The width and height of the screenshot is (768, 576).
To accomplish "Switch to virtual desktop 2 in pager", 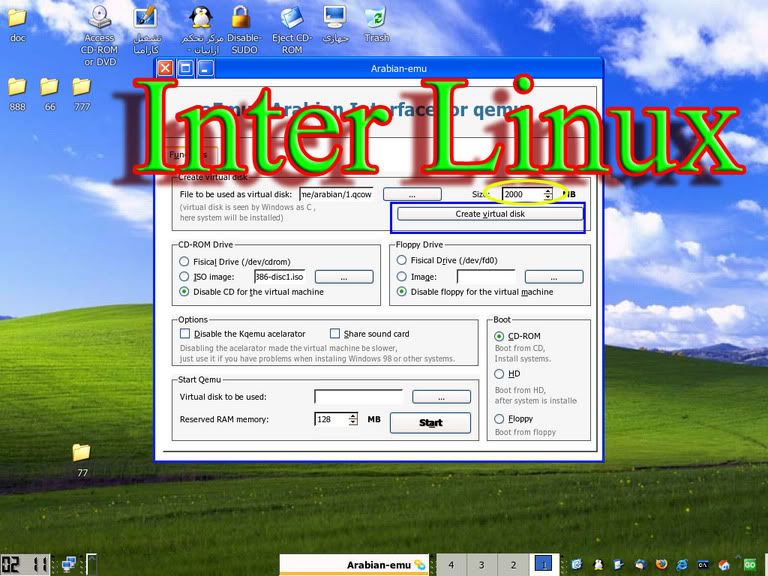I will (x=513, y=565).
